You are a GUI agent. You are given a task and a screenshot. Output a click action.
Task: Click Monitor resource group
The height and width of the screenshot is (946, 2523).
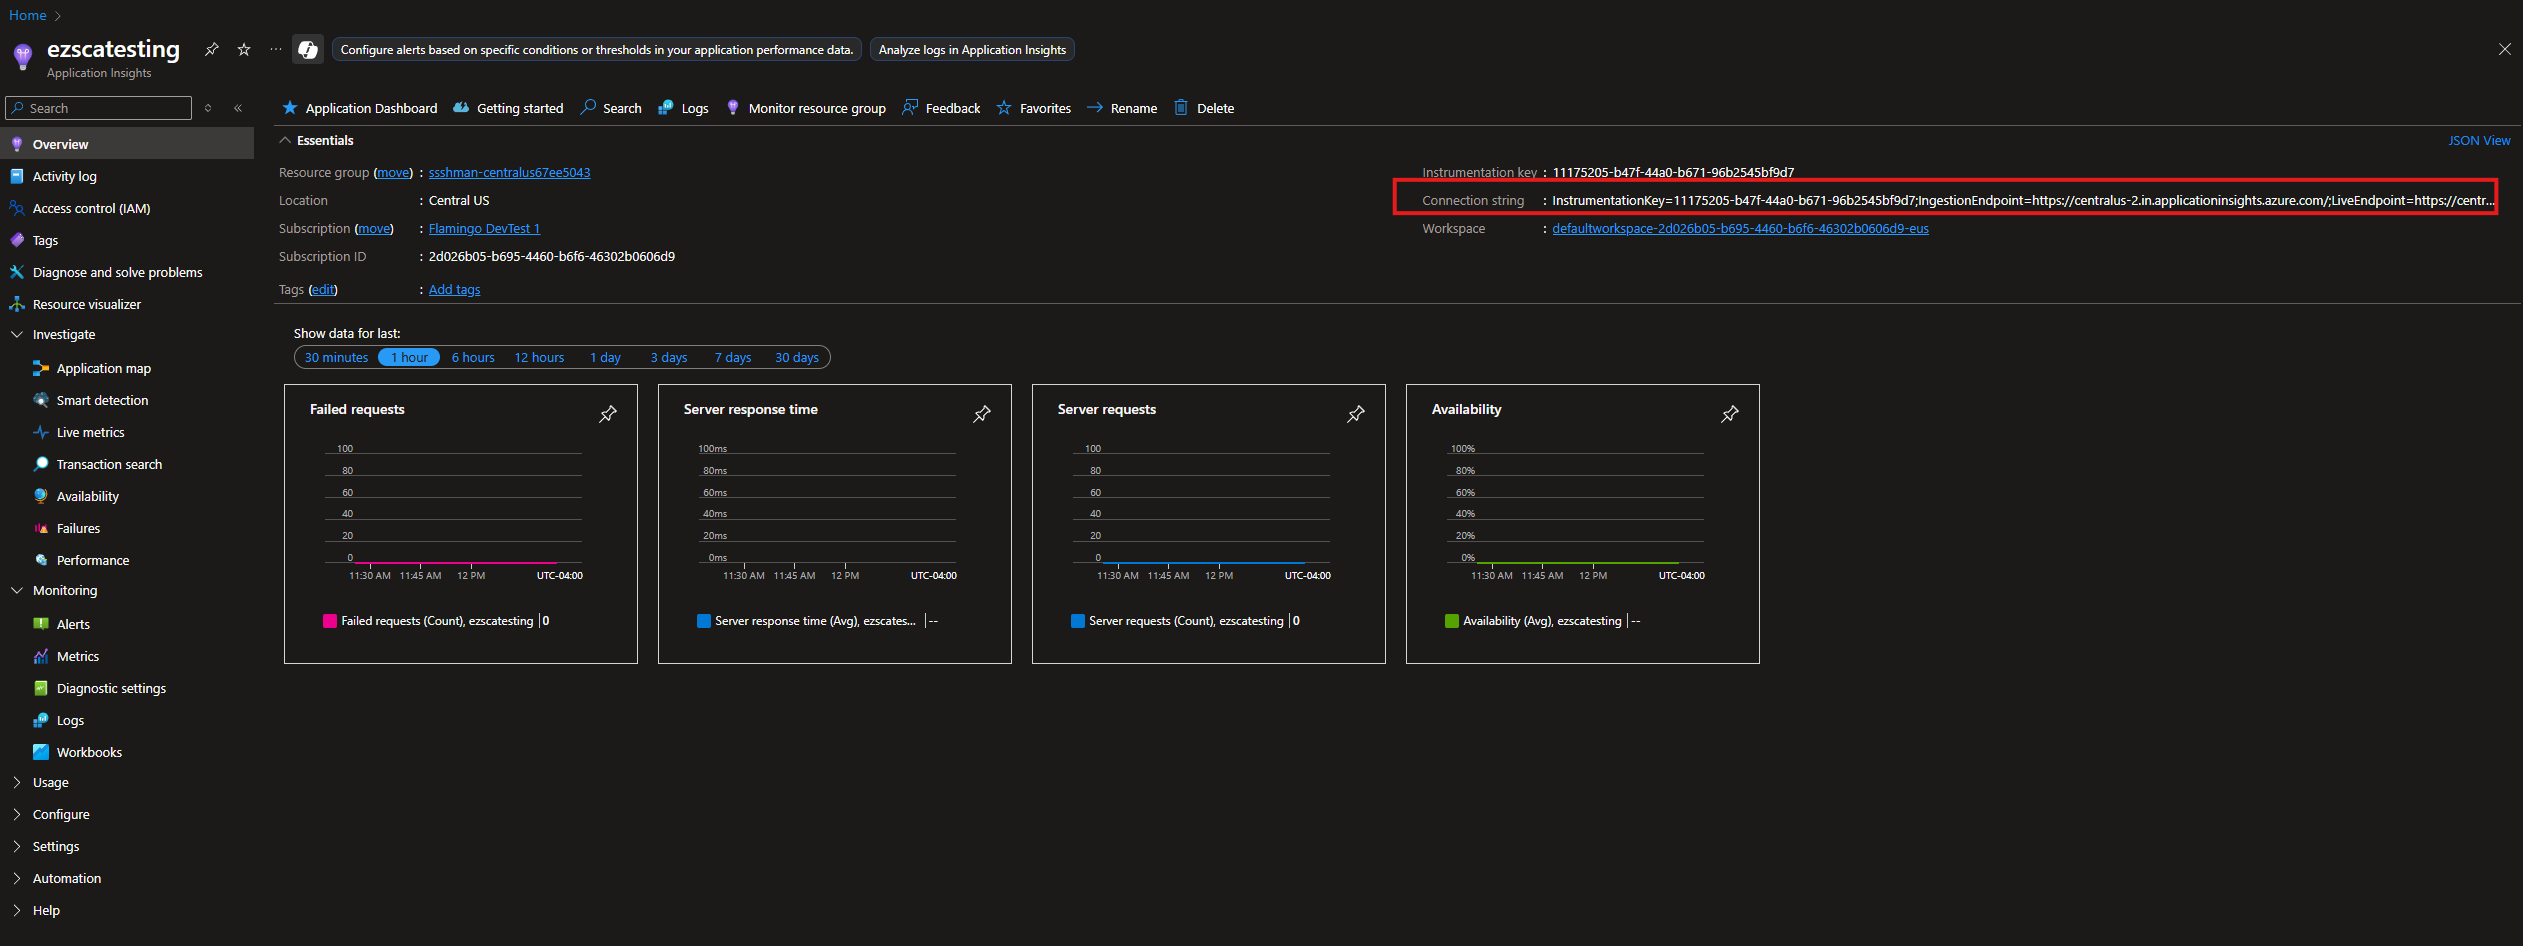(806, 108)
